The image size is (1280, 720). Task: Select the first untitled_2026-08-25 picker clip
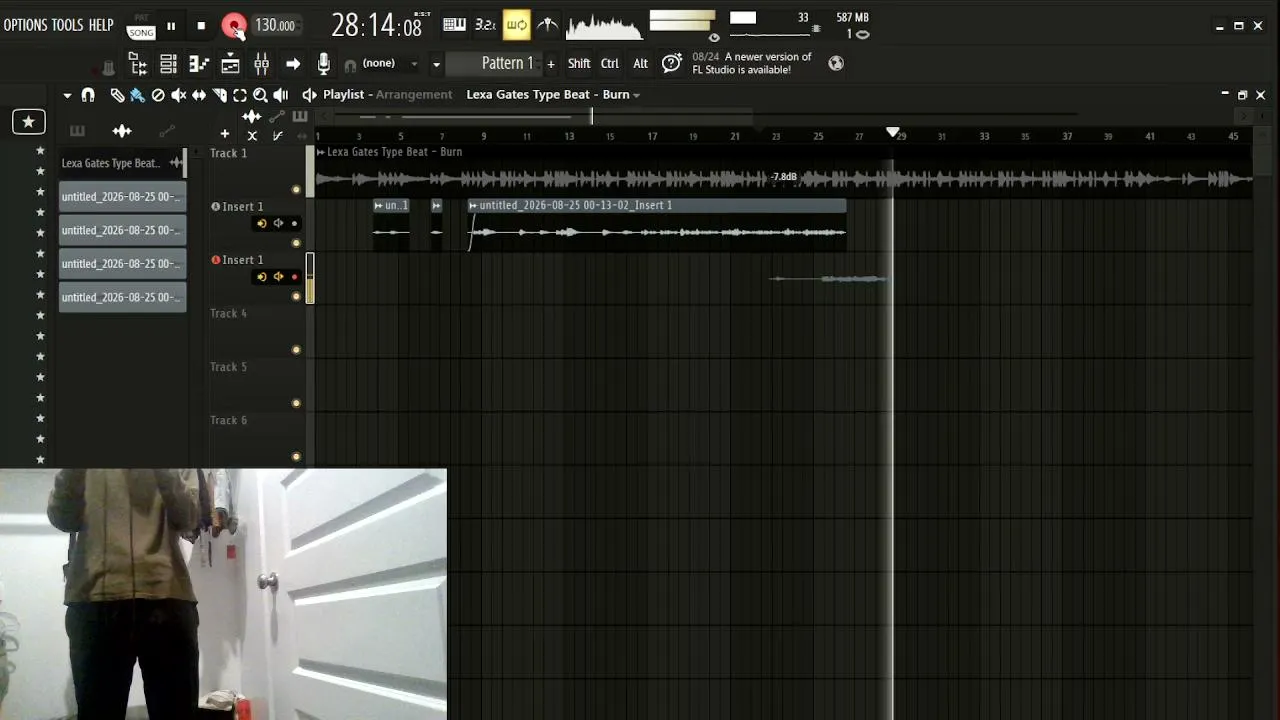[x=122, y=197]
